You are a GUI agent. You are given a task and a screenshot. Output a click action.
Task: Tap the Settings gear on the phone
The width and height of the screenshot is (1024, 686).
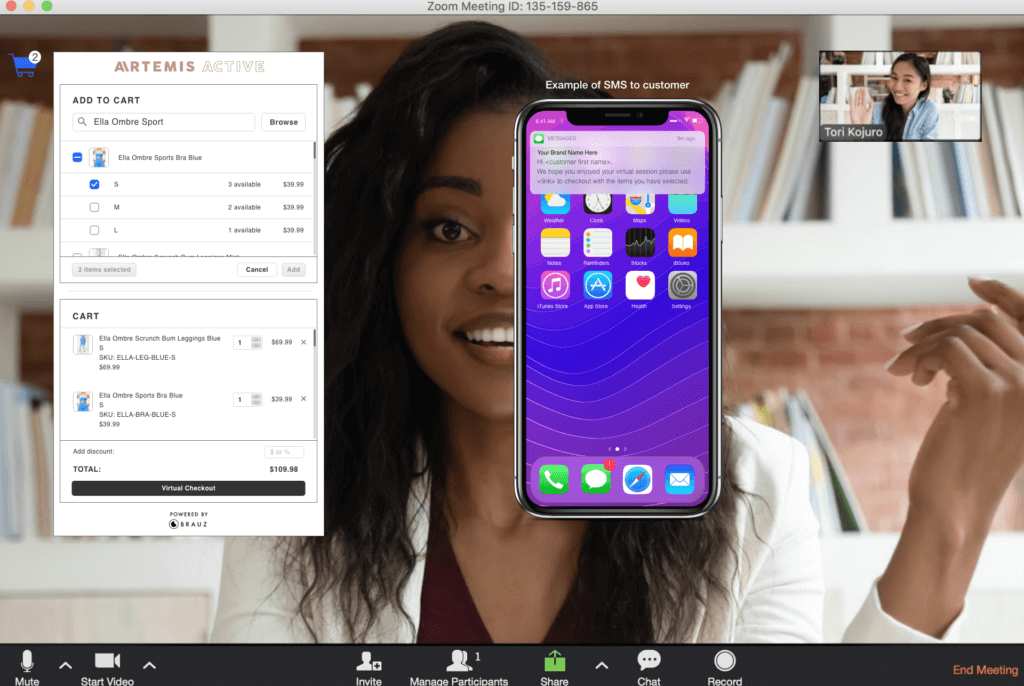click(x=682, y=286)
